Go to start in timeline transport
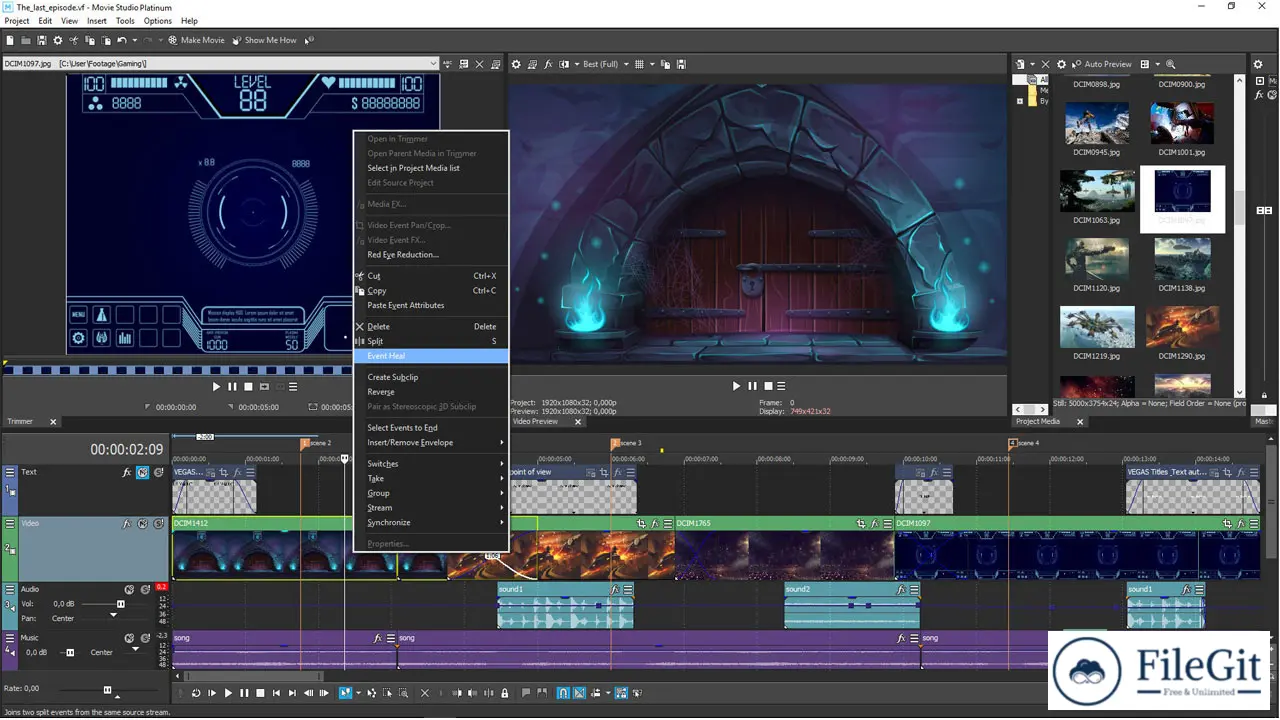The image size is (1280, 720). click(x=276, y=693)
